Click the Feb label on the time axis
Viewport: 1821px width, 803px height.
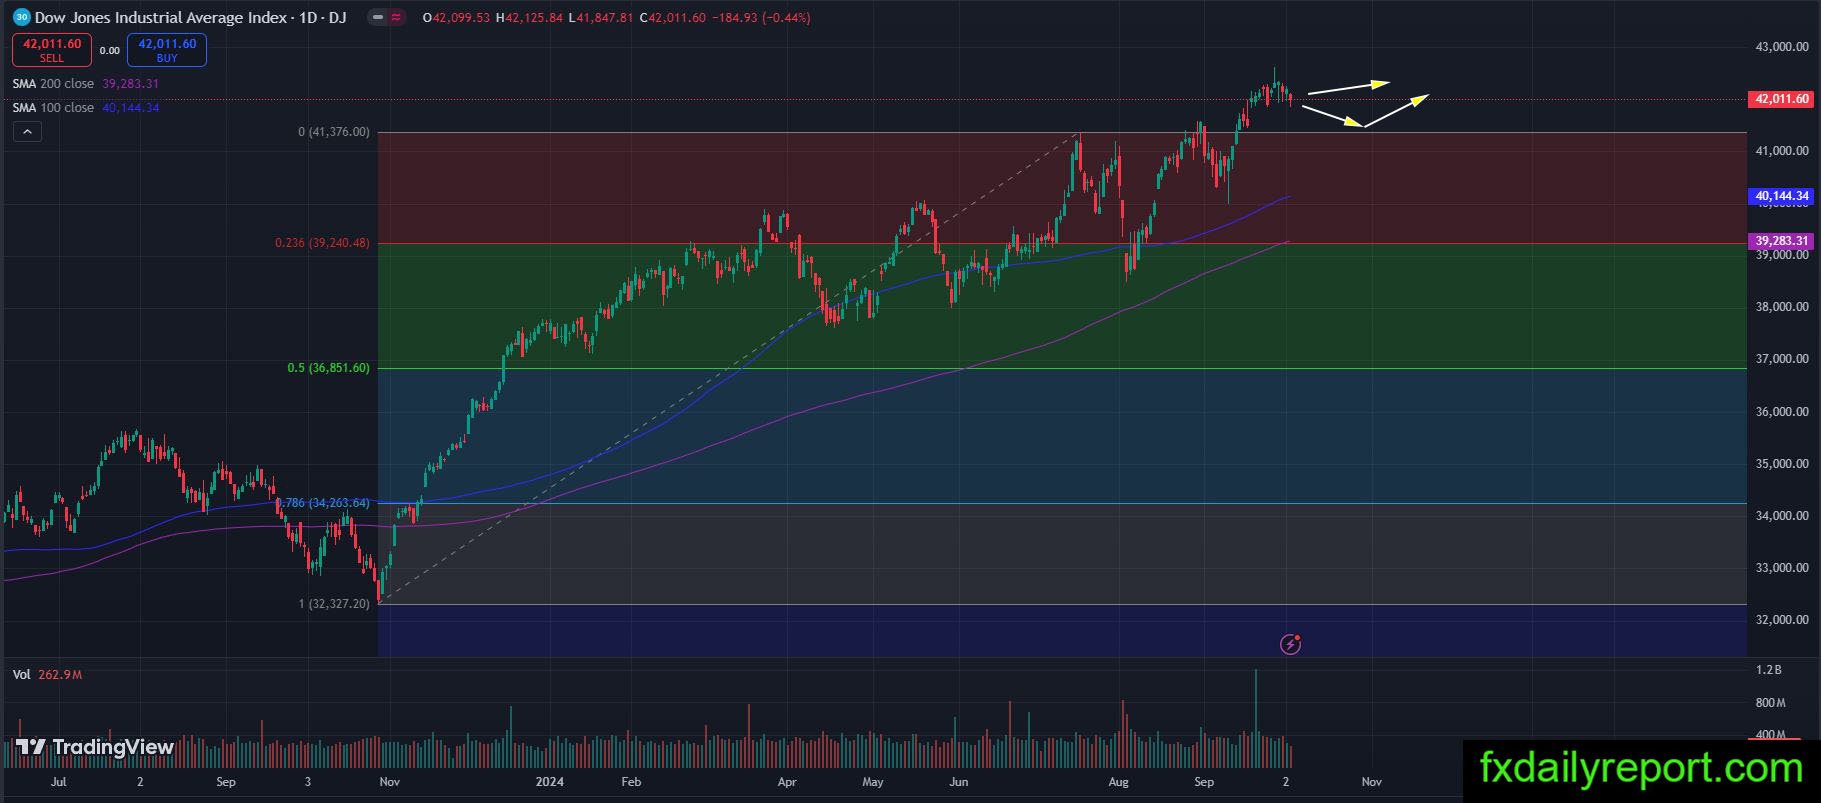631,782
